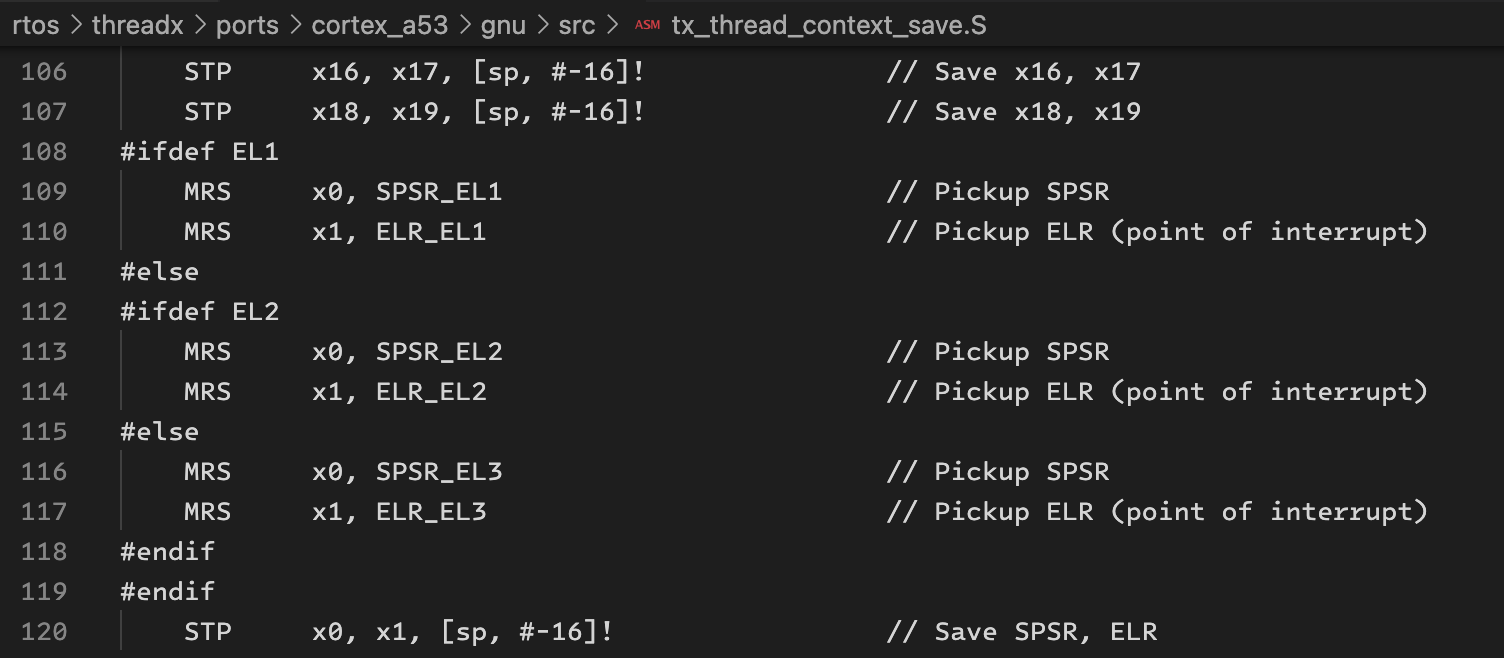Click the #endif on line 119
1504x658 pixels.
[x=167, y=592]
